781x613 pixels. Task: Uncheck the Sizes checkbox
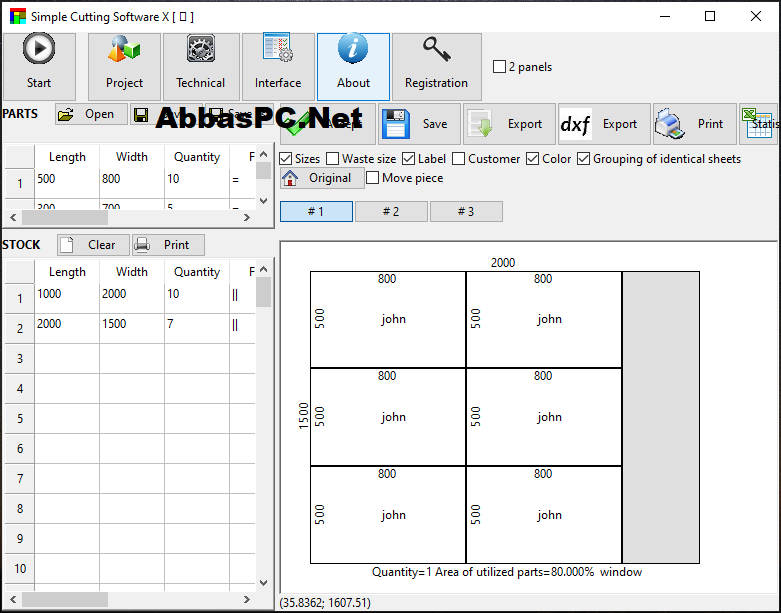(x=285, y=159)
